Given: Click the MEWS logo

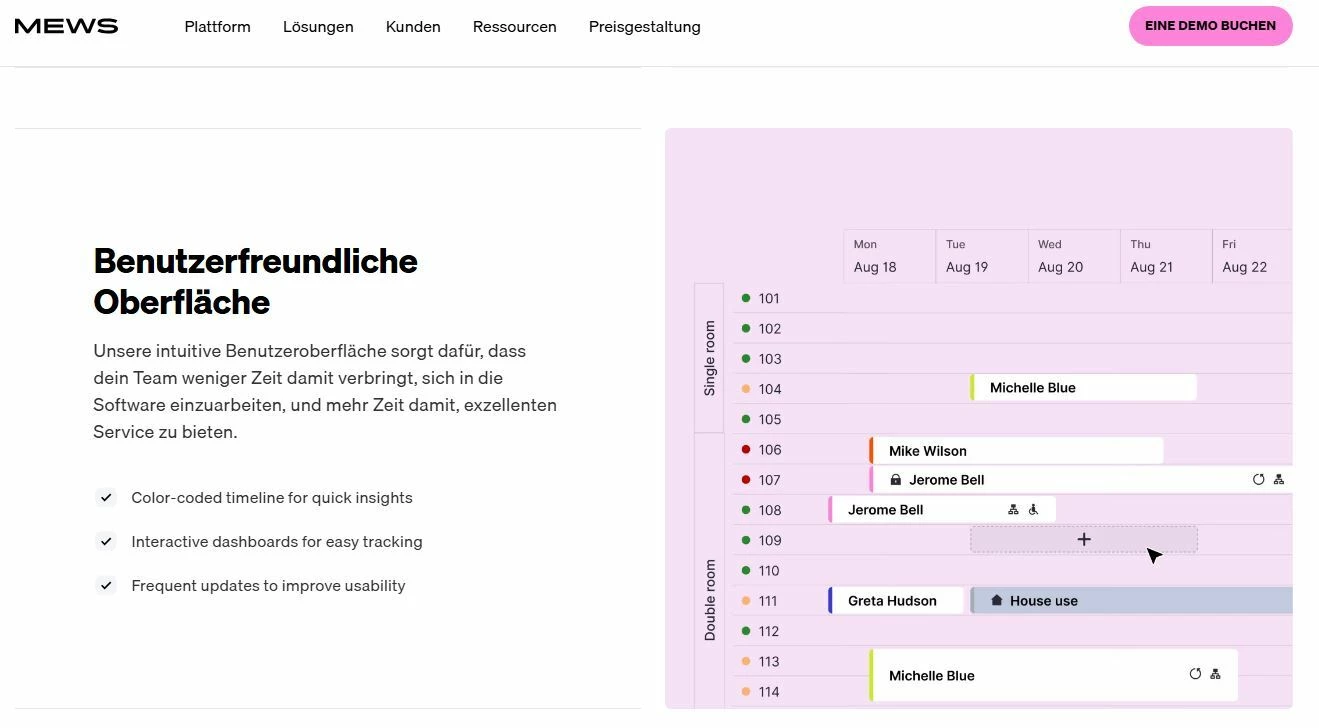Looking at the screenshot, I should [x=66, y=27].
